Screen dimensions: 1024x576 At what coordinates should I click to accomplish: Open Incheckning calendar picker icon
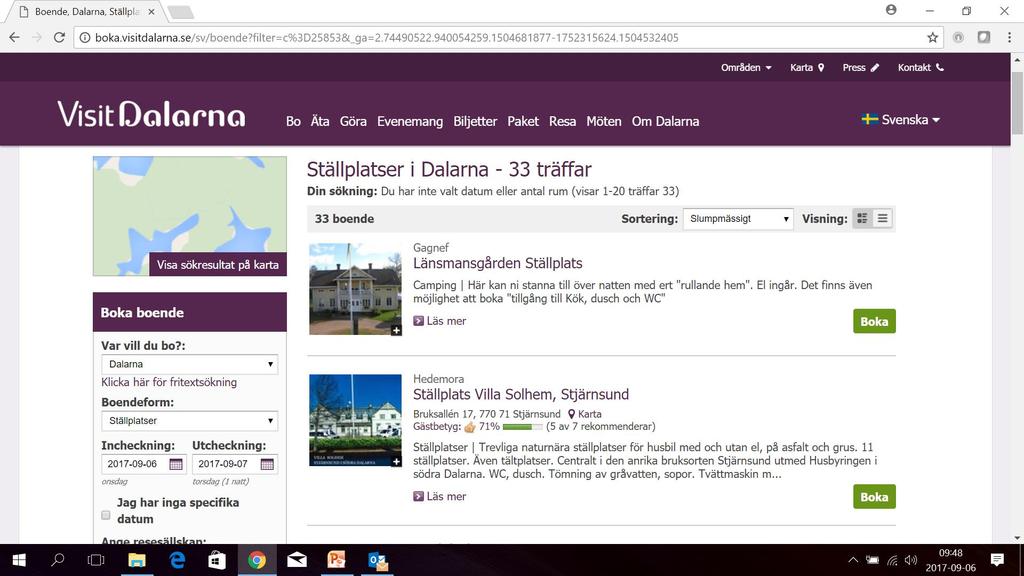pos(176,464)
